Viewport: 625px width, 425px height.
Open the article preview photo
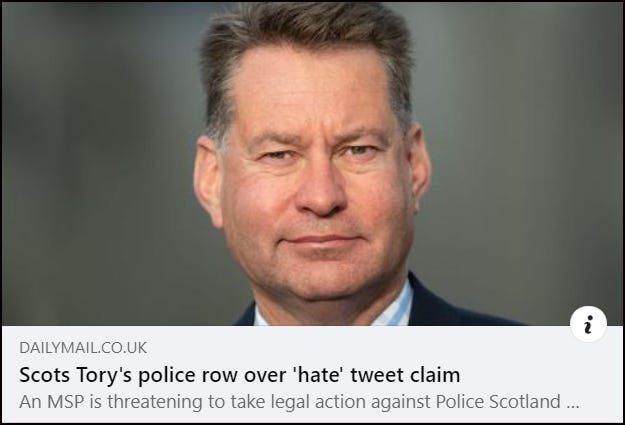312,164
